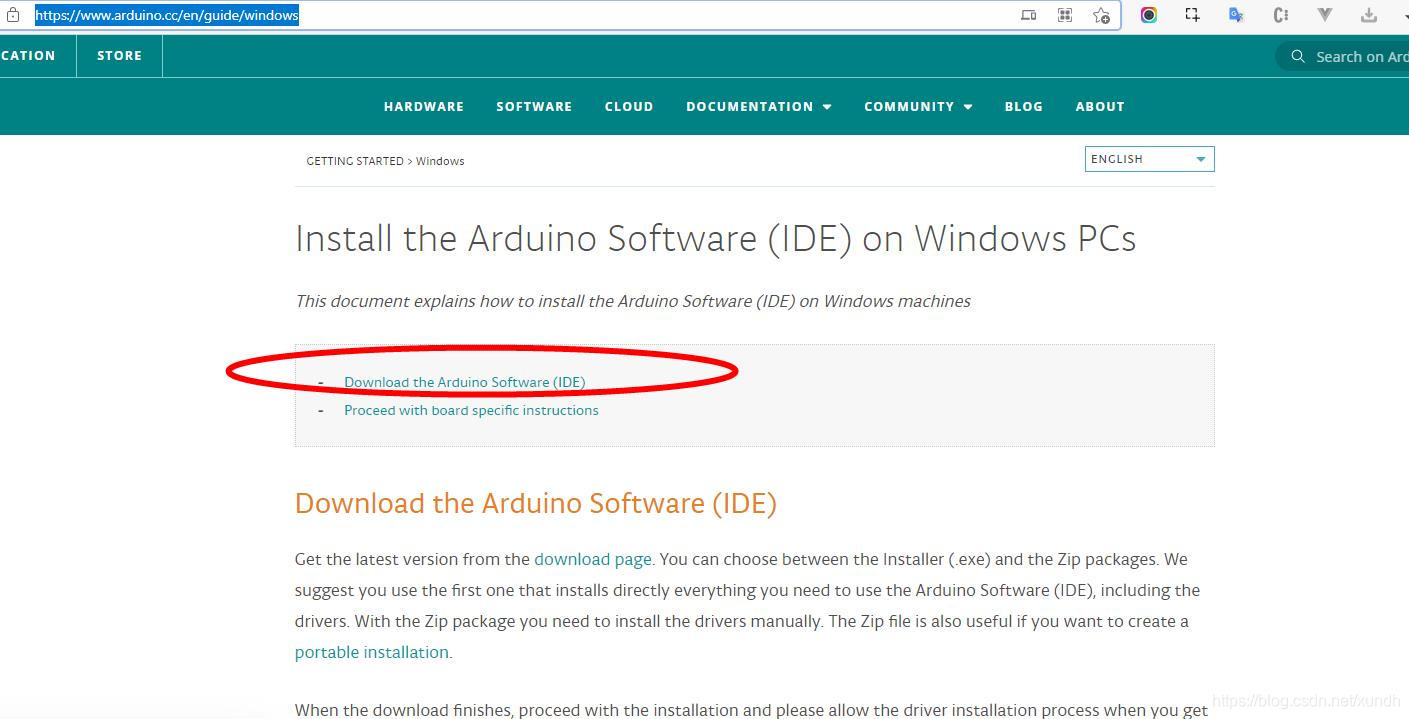1409x719 pixels.
Task: Follow the 'Download the Arduino Software (IDE)' link
Action: [465, 382]
